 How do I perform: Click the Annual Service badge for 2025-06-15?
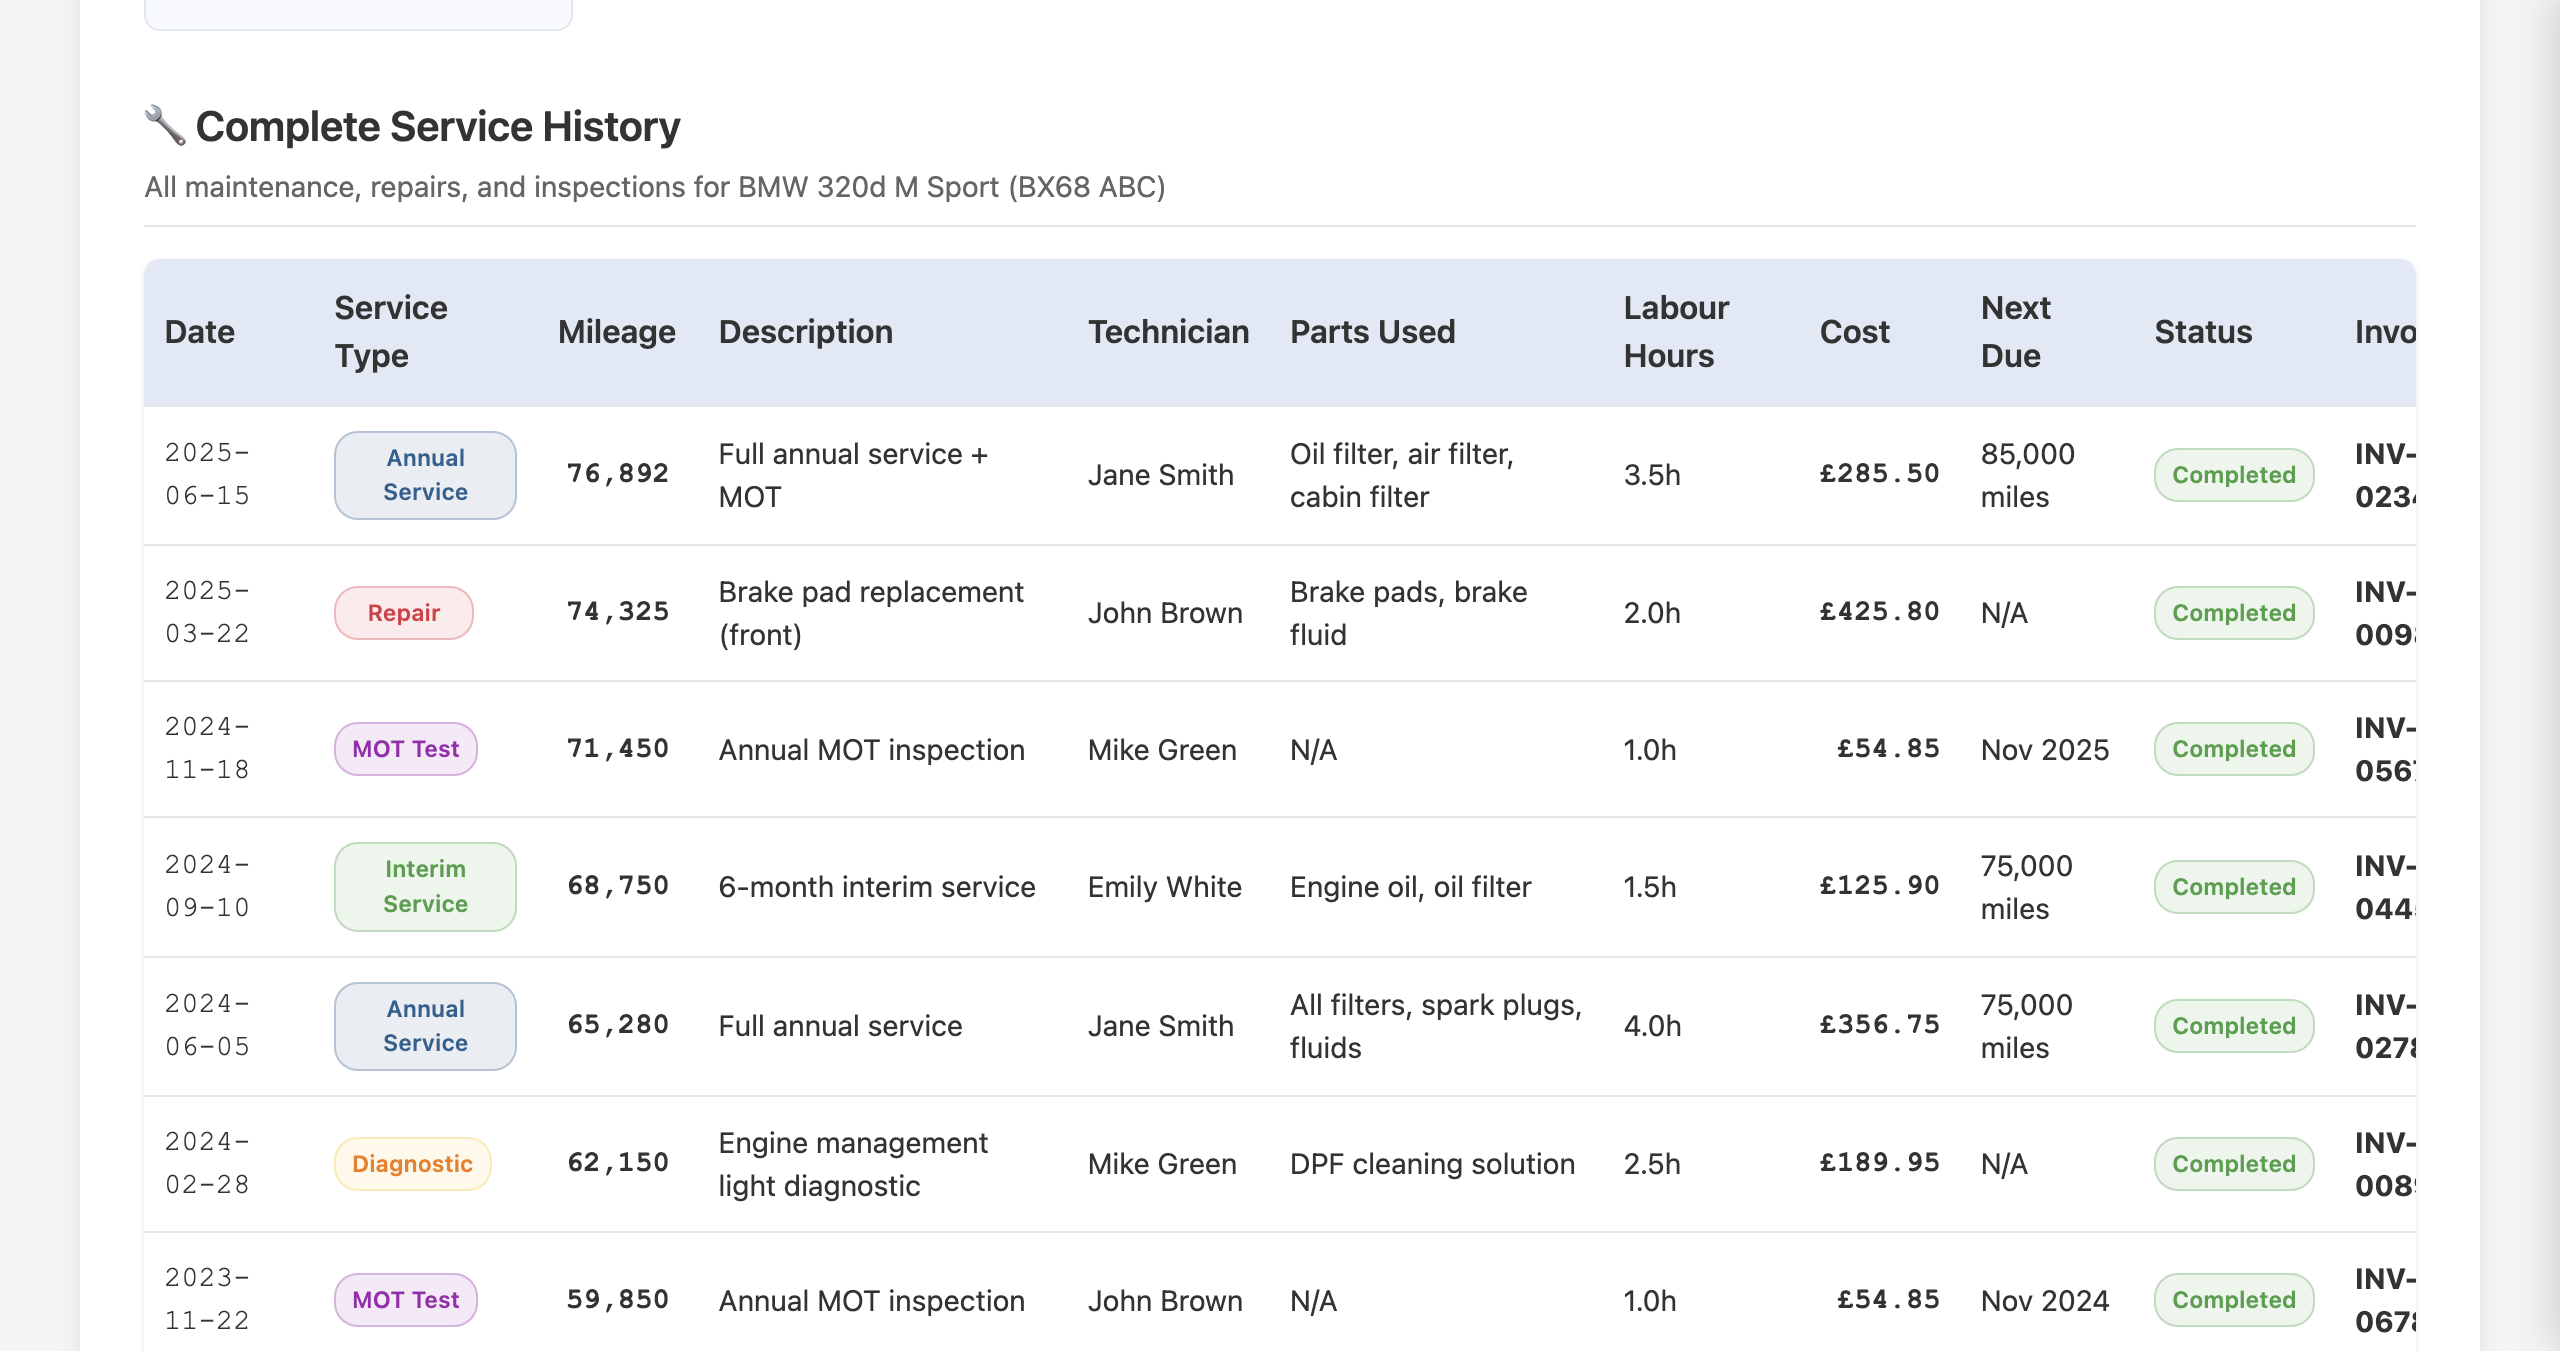pos(424,475)
